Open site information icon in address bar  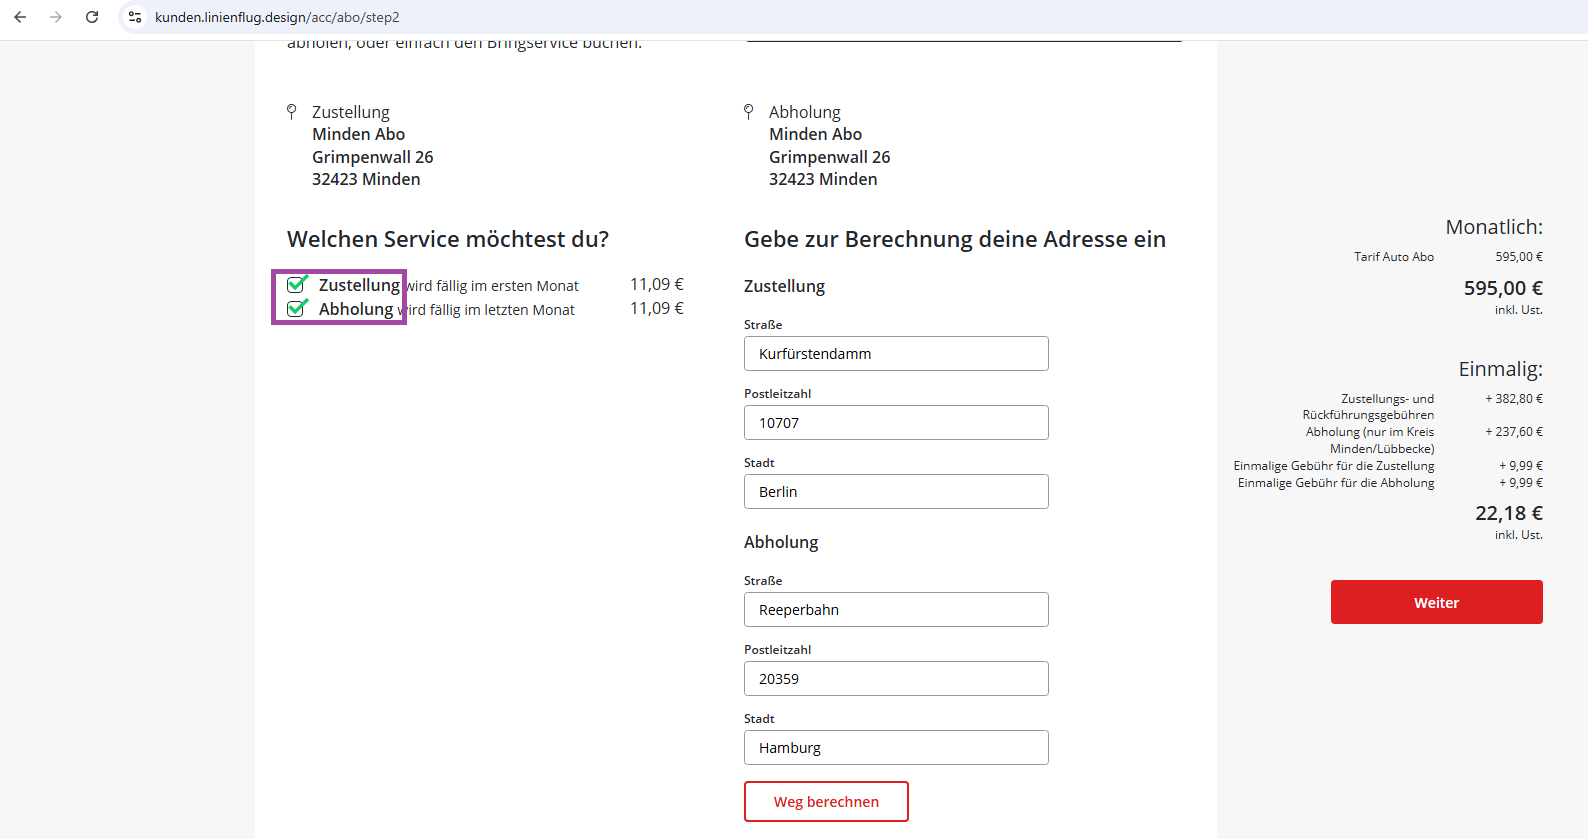tap(135, 17)
